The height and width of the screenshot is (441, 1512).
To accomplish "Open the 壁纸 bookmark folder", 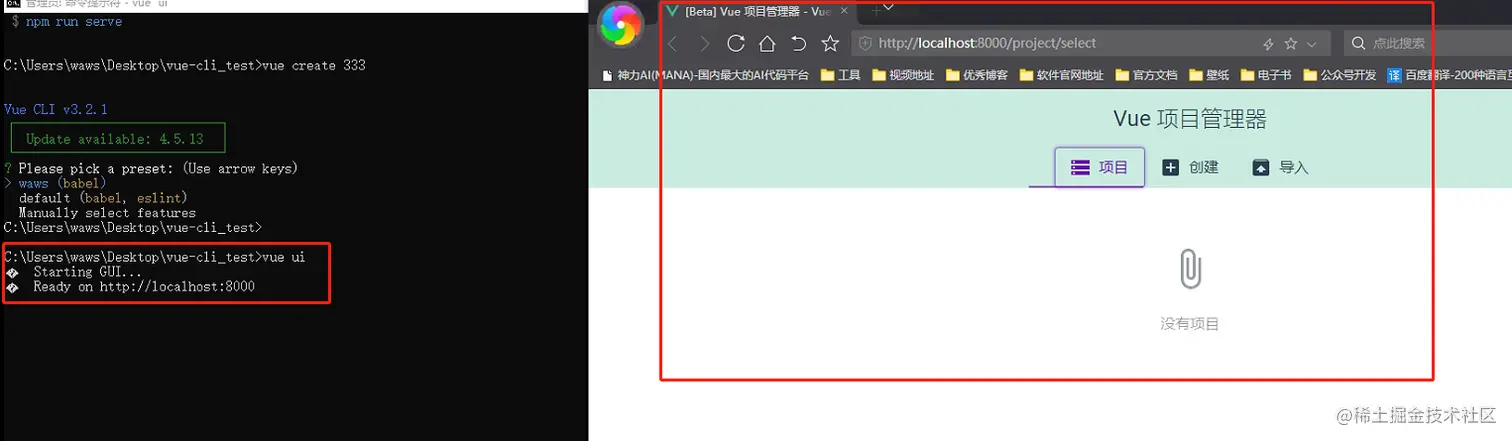I will pyautogui.click(x=1208, y=75).
